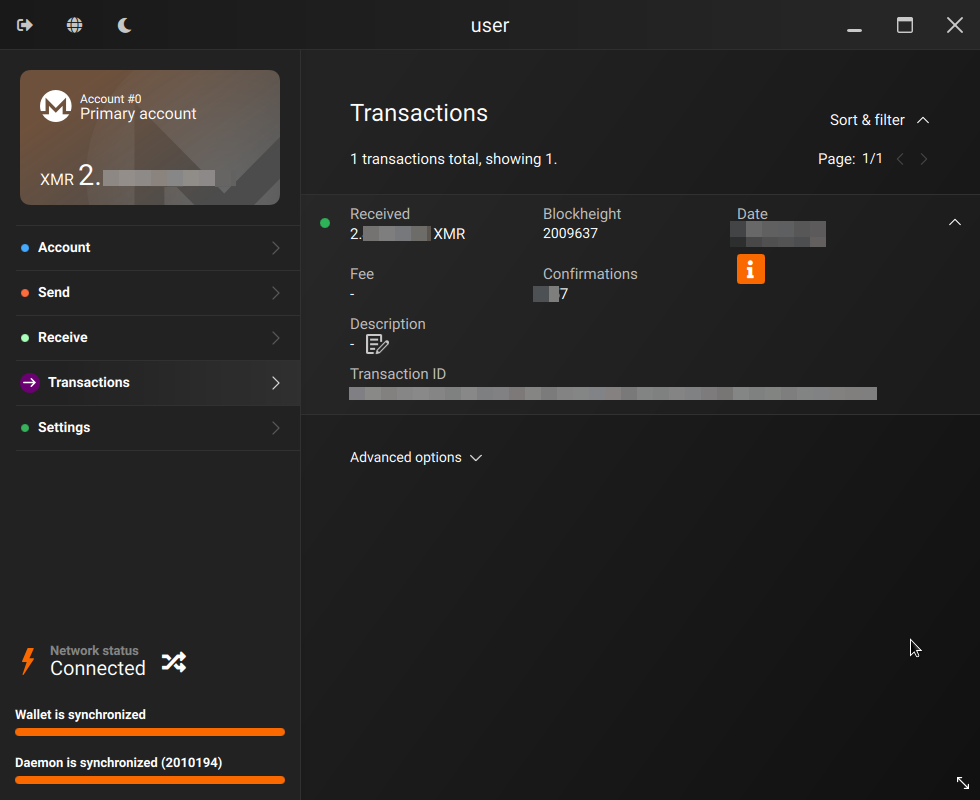Open the Account menu item

(150, 248)
